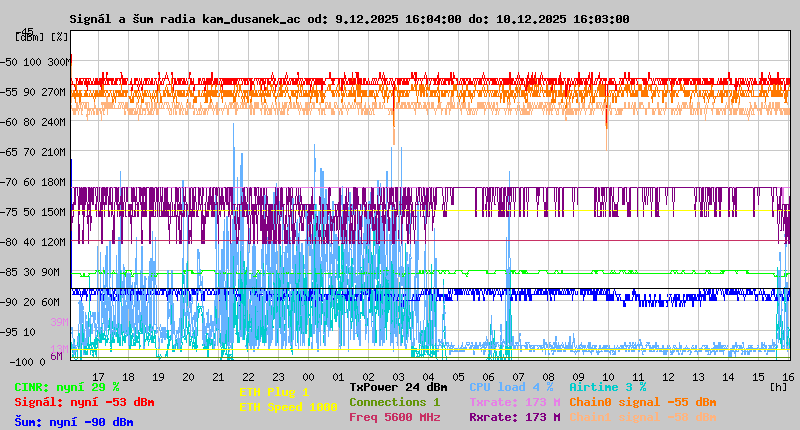This screenshot has height=430, width=800.
Task: Click the '-65 70 210M' y-axis label
Action: (33, 153)
